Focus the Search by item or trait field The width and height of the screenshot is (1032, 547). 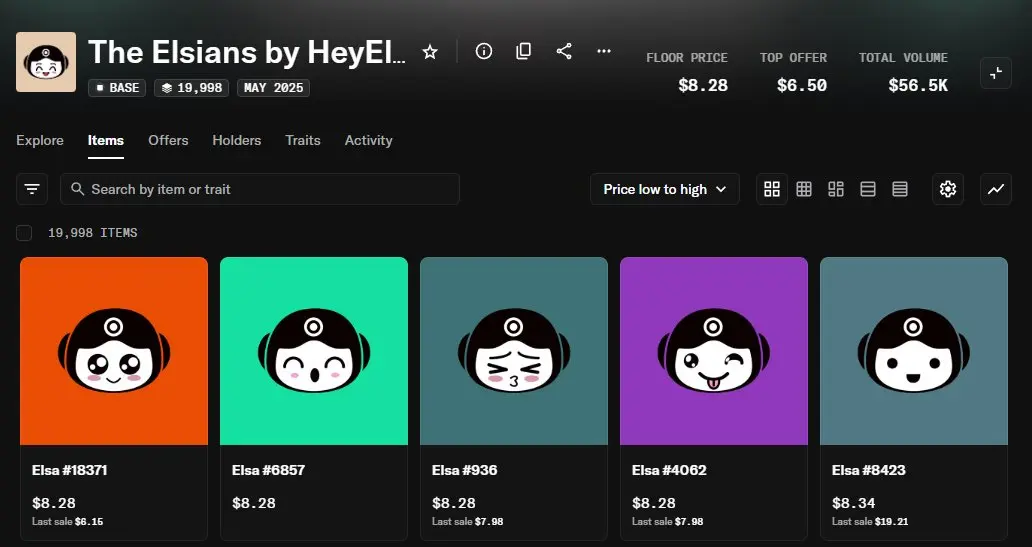pos(260,189)
